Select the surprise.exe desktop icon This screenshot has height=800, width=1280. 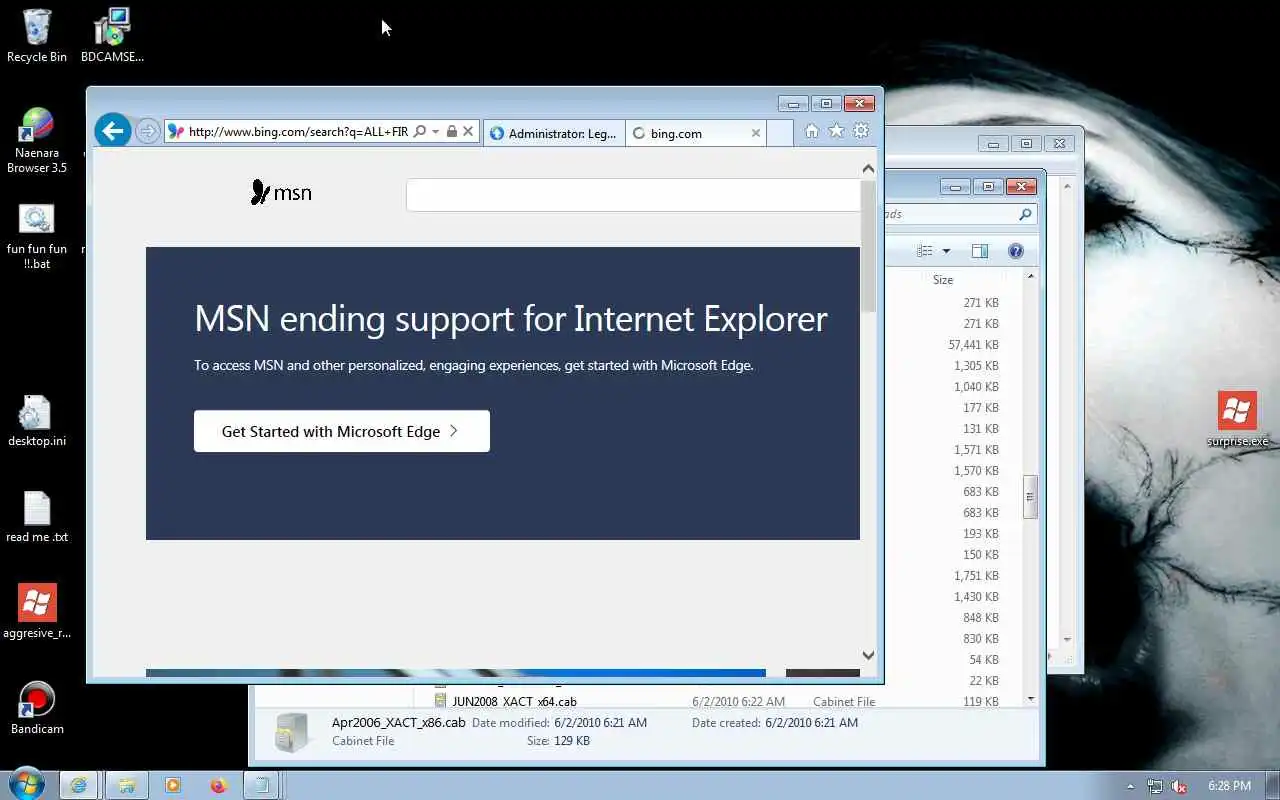click(x=1237, y=419)
